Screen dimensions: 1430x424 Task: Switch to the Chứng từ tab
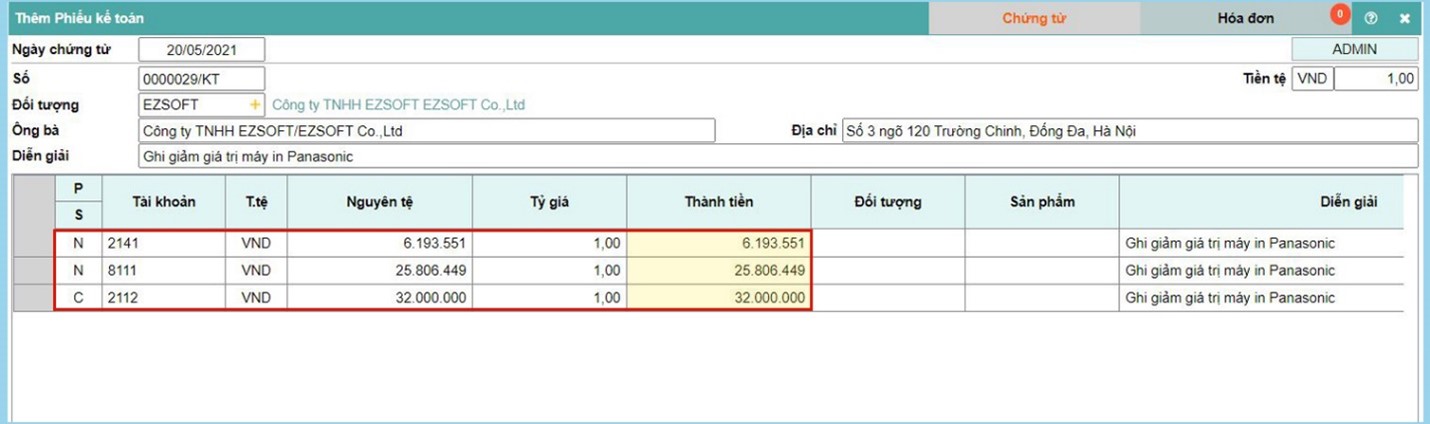click(1034, 18)
